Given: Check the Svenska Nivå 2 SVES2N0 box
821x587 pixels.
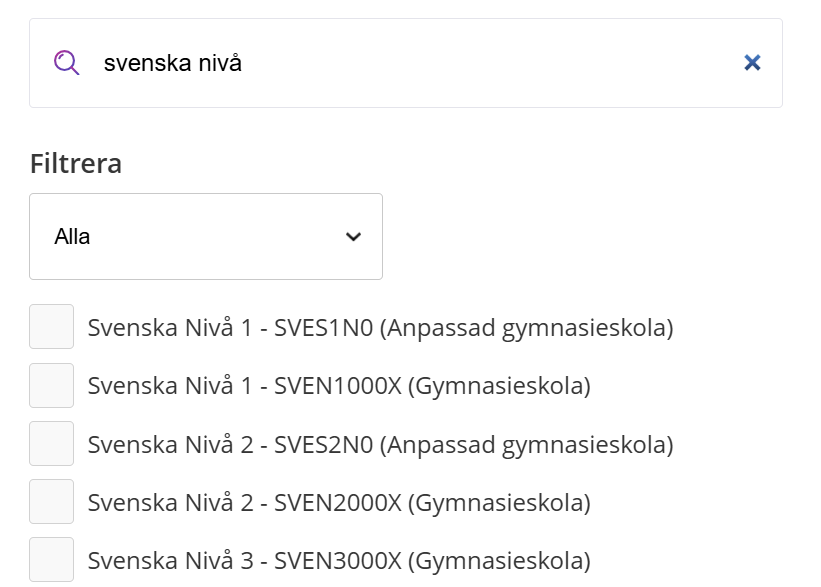Looking at the screenshot, I should click(x=51, y=444).
